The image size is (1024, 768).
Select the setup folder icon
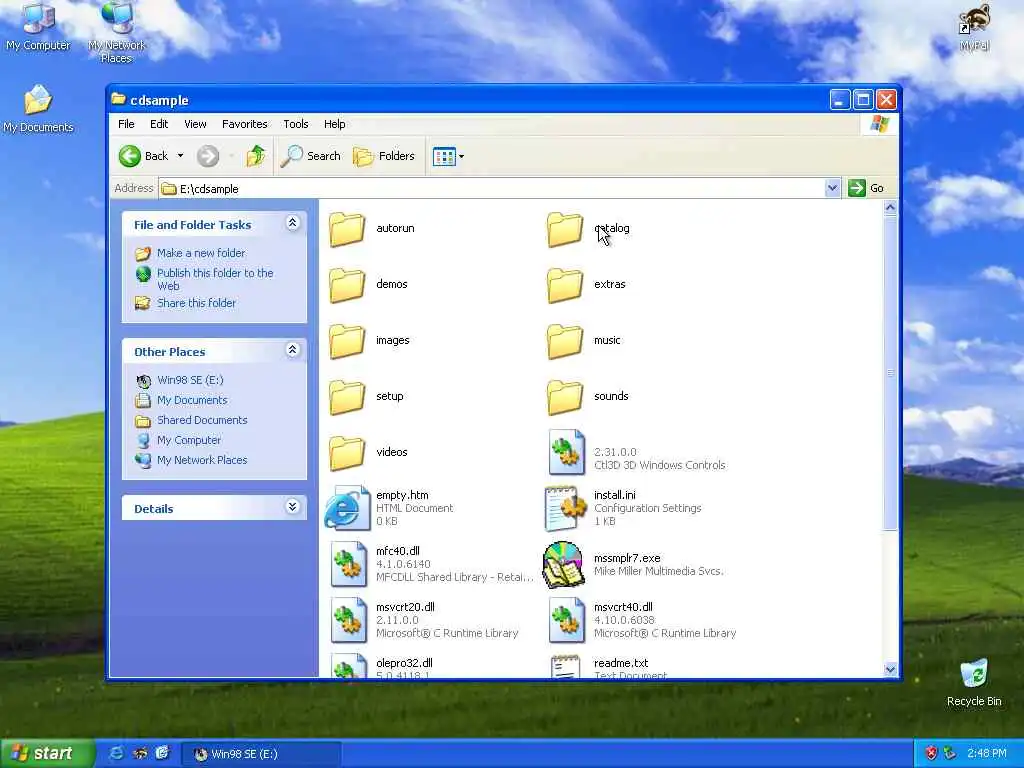point(347,396)
